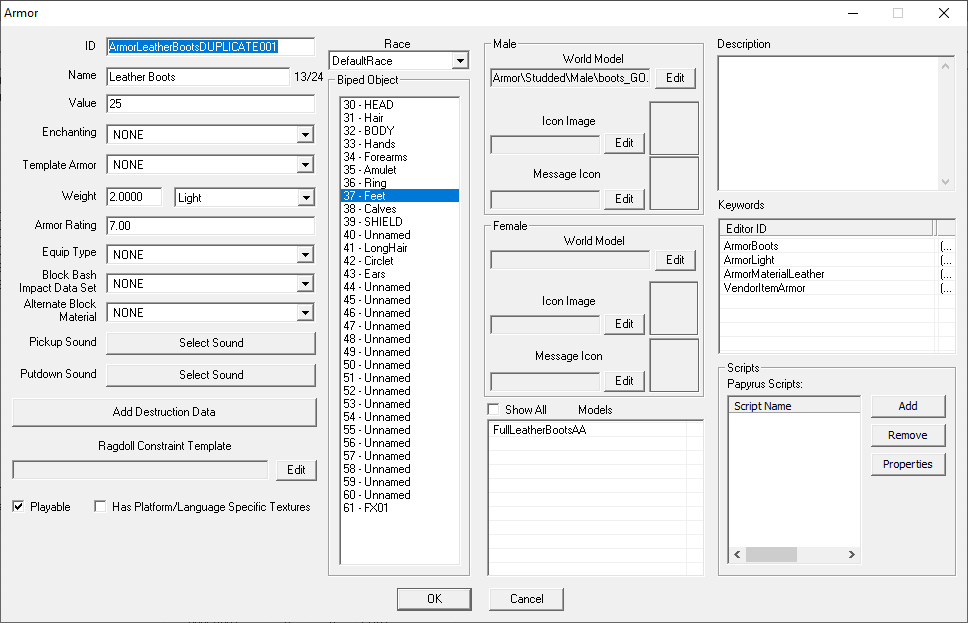
Task: Check the Show All models checkbox
Action: 493,409
